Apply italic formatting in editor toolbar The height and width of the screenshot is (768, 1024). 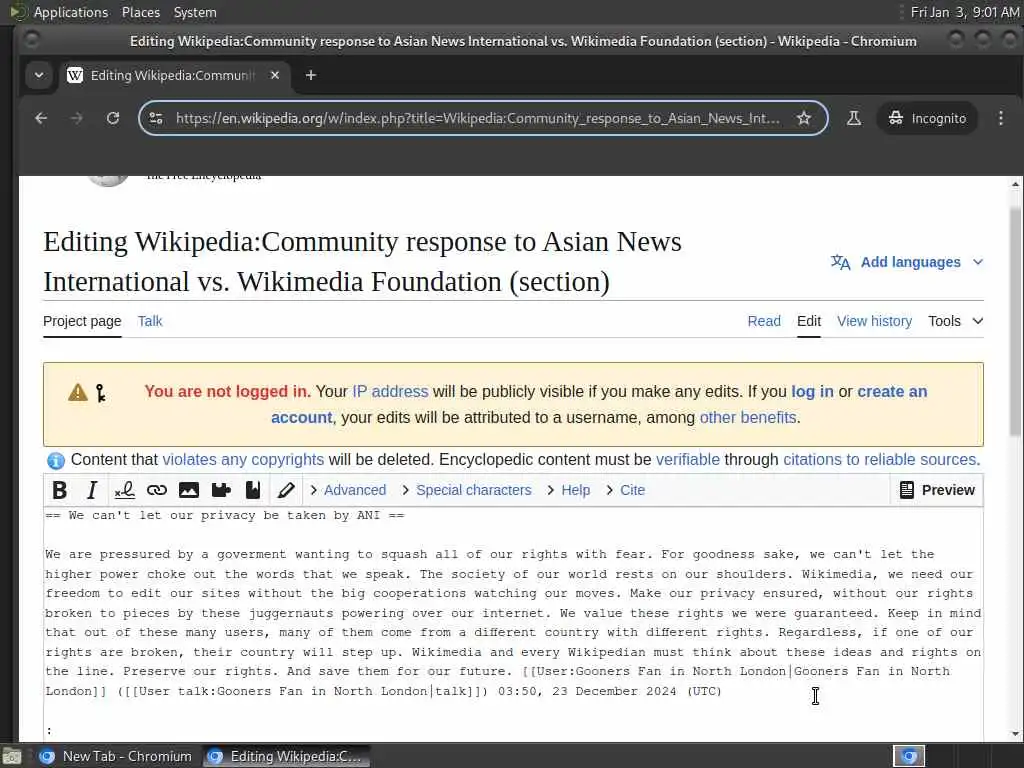92,490
